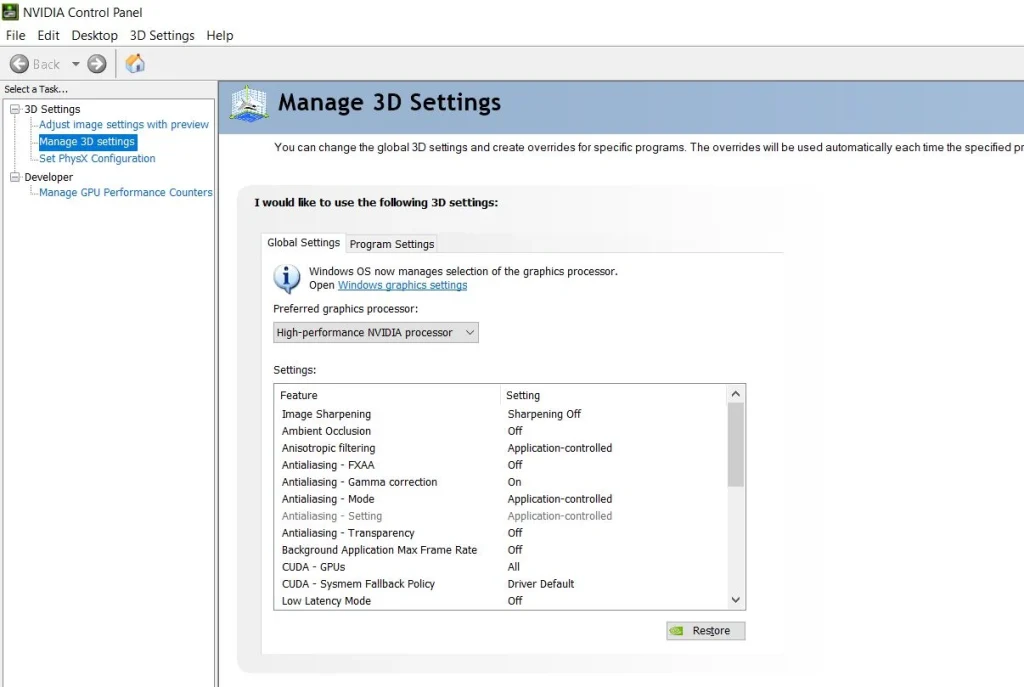The height and width of the screenshot is (687, 1024).
Task: Open Manage GPU Performance Counters
Action: point(125,192)
